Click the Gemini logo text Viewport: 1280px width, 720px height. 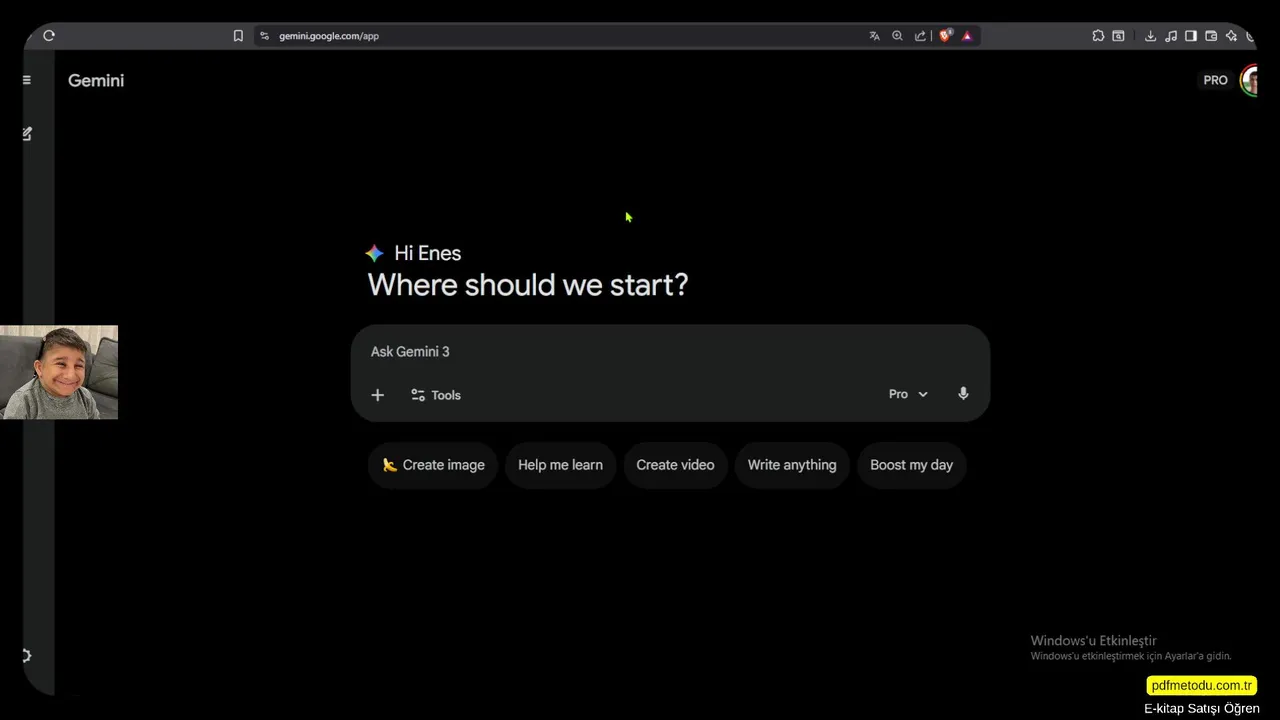pyautogui.click(x=96, y=81)
